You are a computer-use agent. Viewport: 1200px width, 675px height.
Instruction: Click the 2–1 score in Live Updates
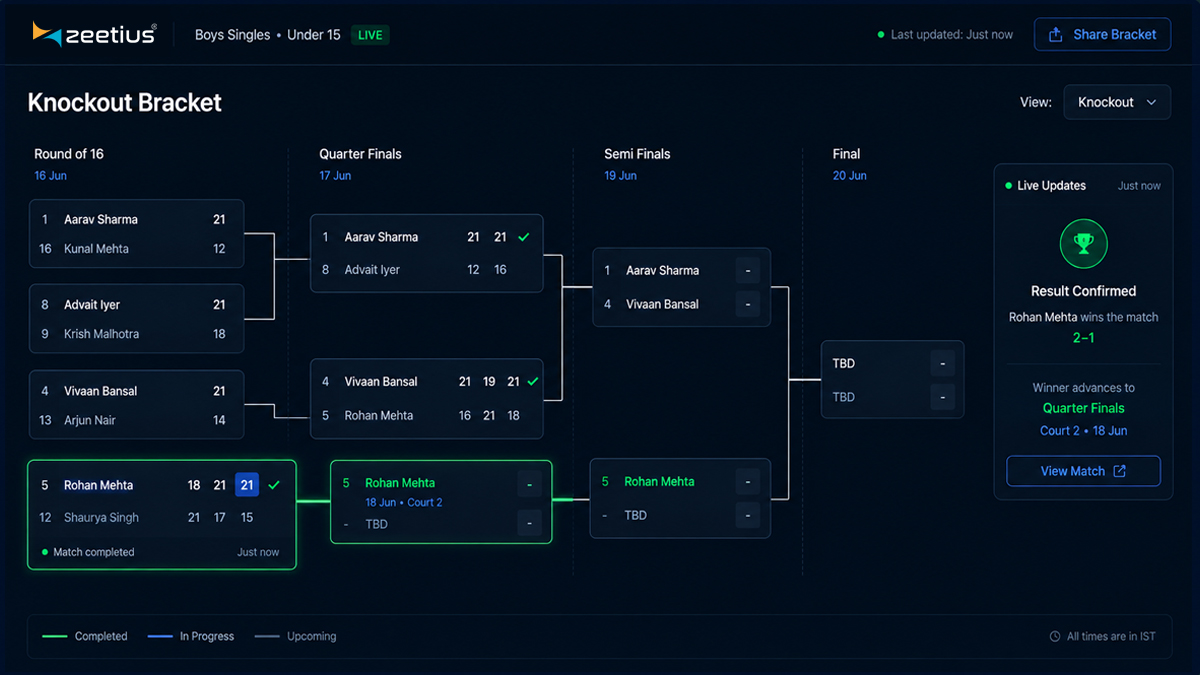tap(1083, 338)
